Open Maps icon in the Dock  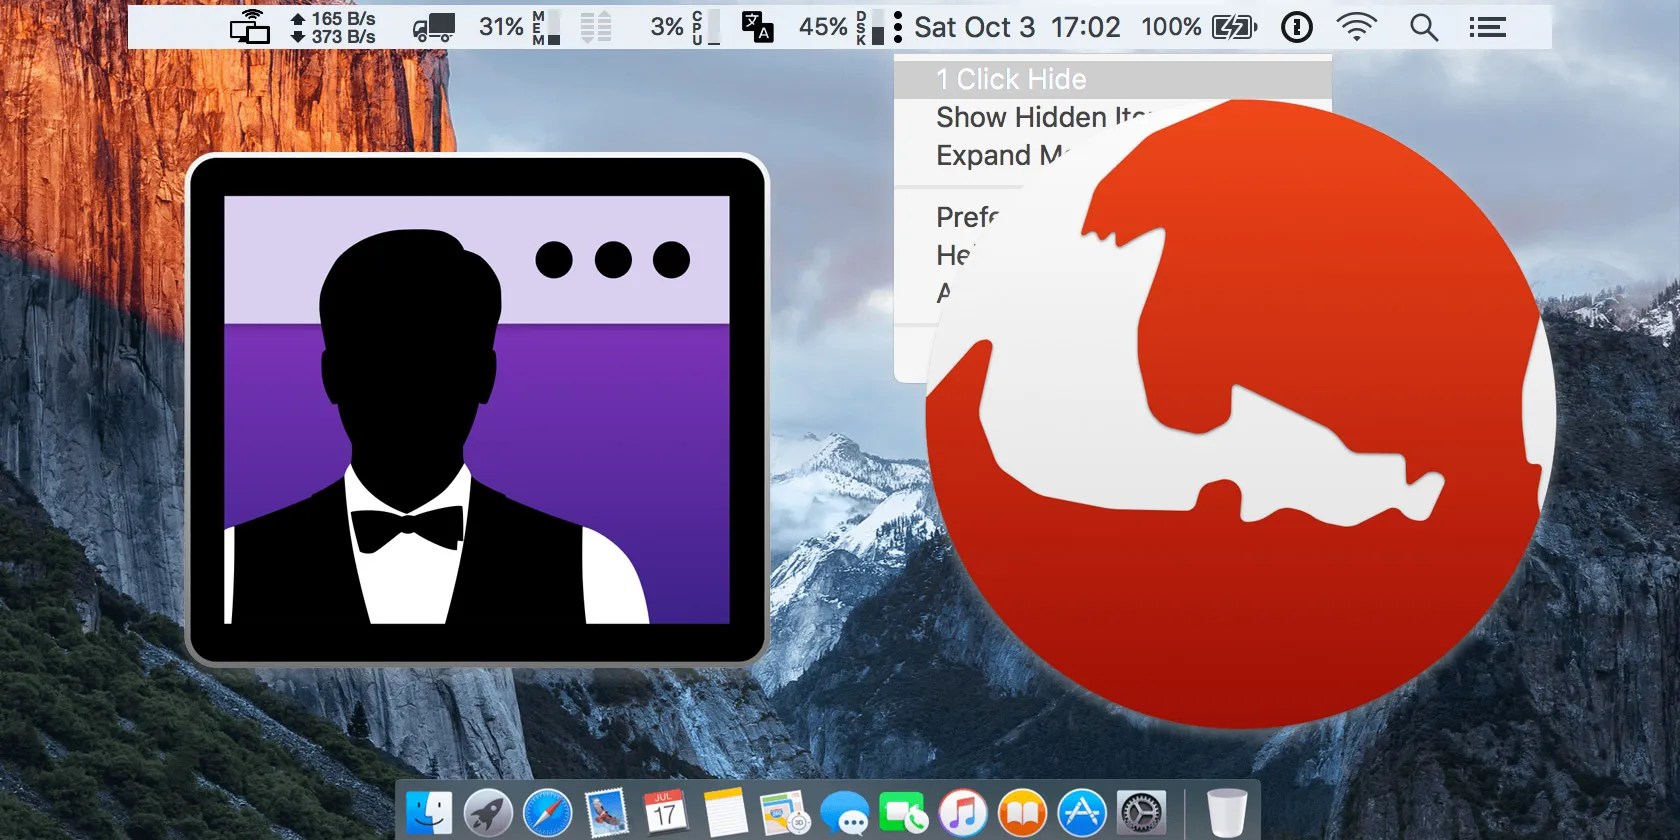785,812
